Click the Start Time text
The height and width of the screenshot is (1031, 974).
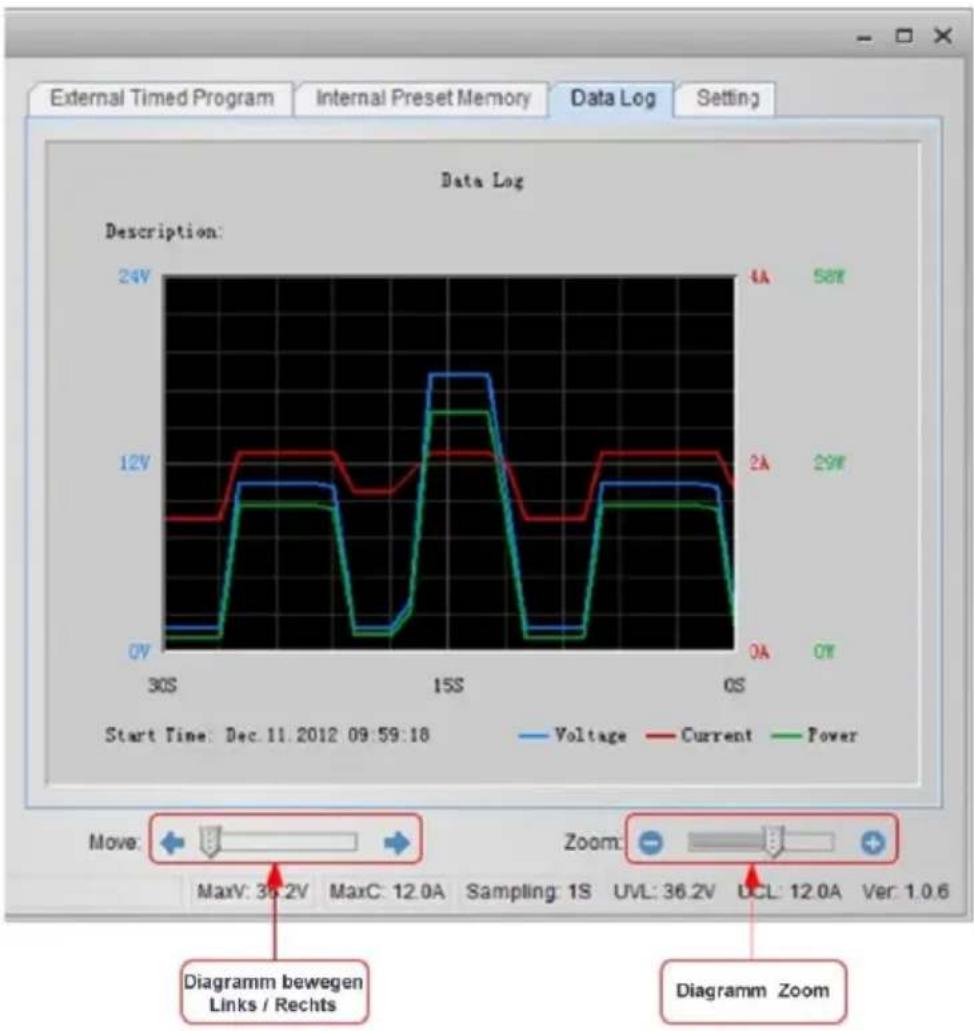tap(267, 735)
